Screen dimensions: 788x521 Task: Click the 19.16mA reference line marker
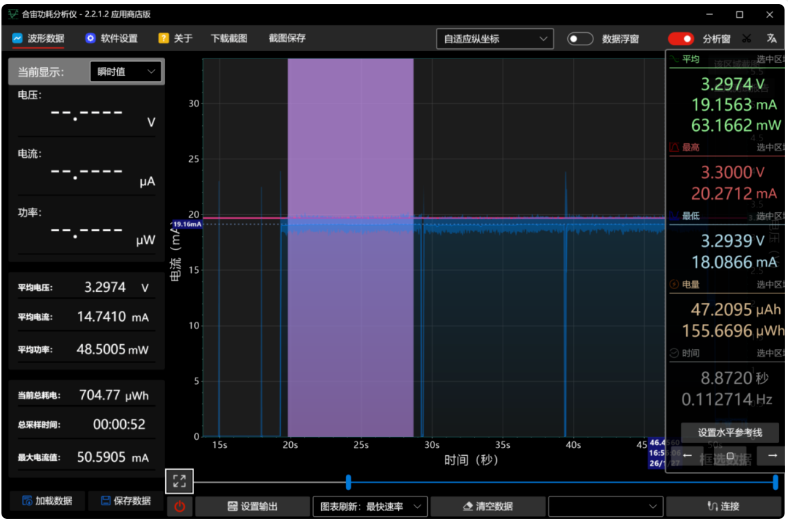(x=187, y=224)
